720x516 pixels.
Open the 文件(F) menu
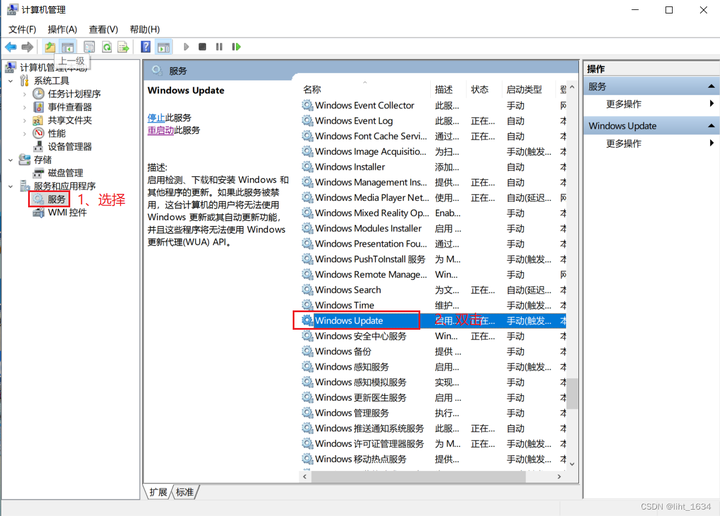point(22,29)
